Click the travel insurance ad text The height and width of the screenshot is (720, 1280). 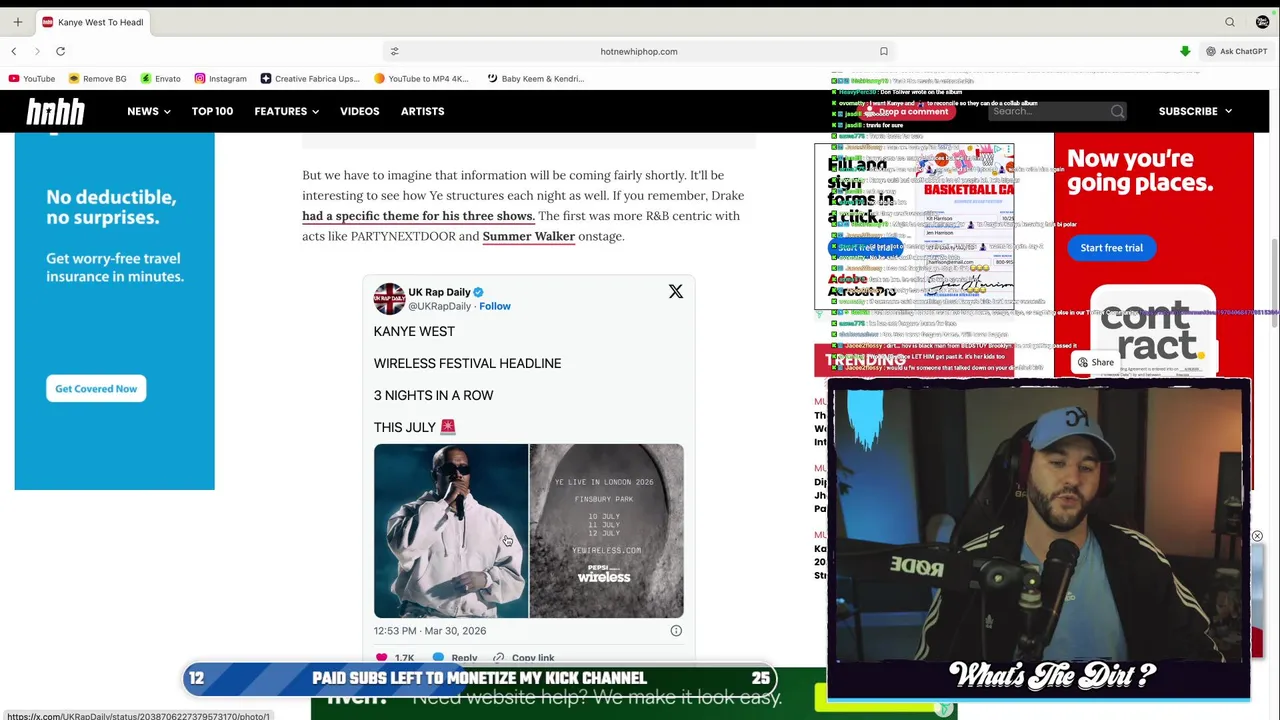(114, 267)
